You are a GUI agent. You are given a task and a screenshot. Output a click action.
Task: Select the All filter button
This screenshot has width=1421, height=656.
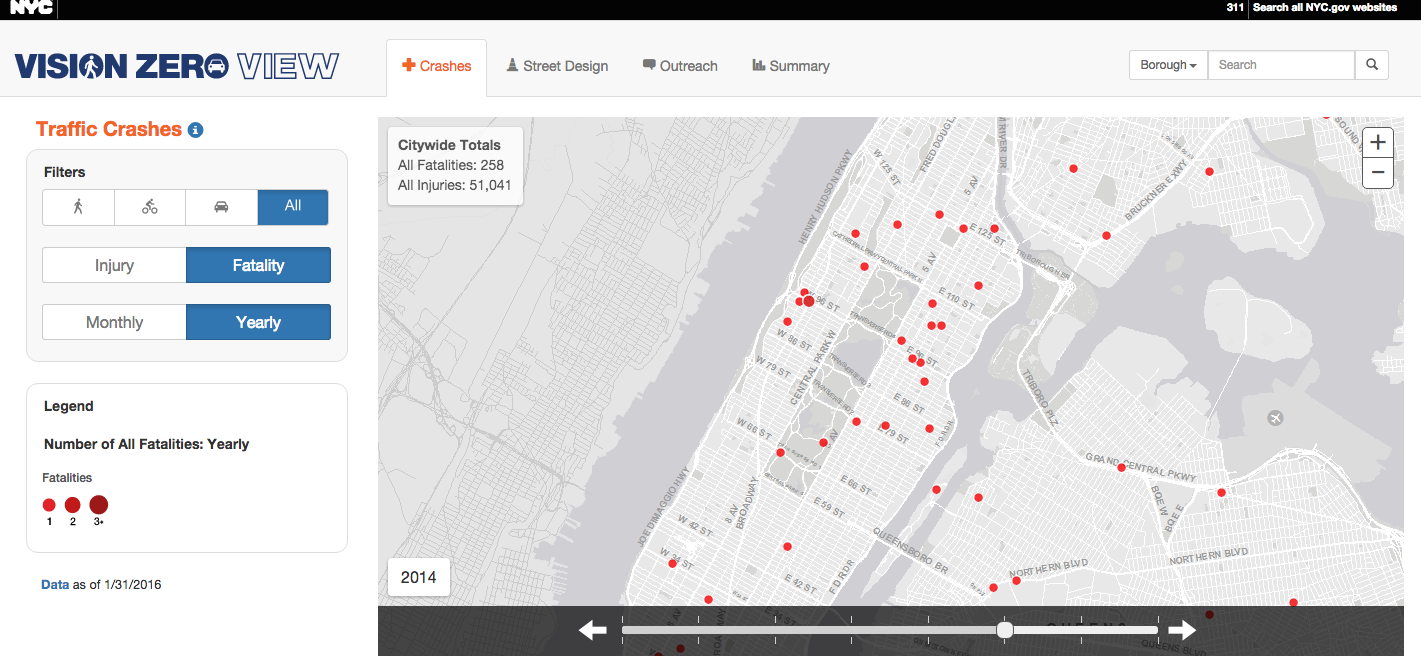coord(293,207)
